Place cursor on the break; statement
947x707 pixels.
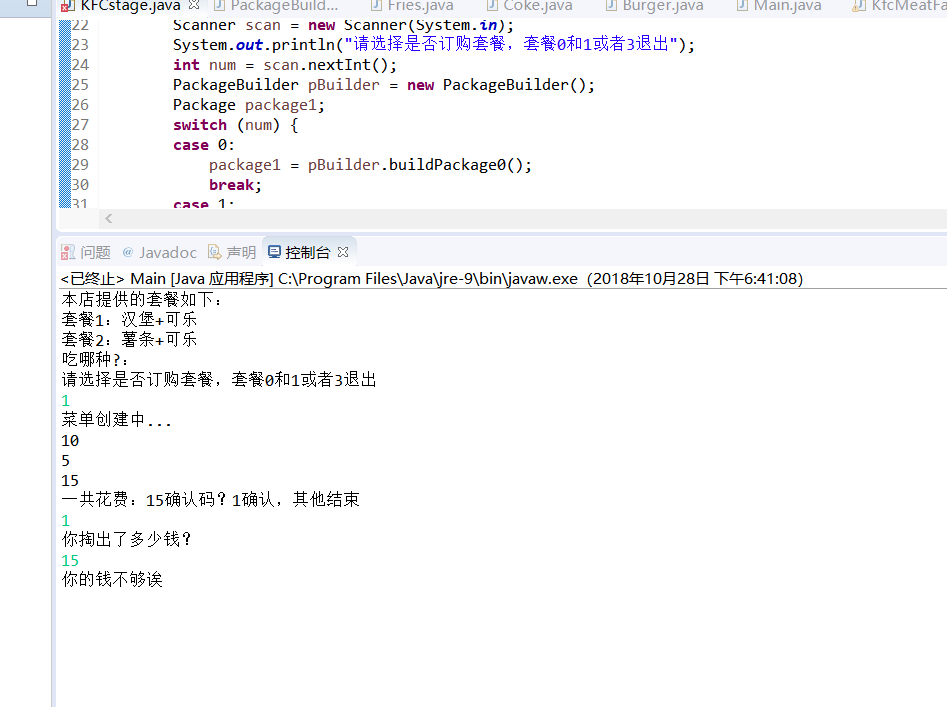pos(235,185)
